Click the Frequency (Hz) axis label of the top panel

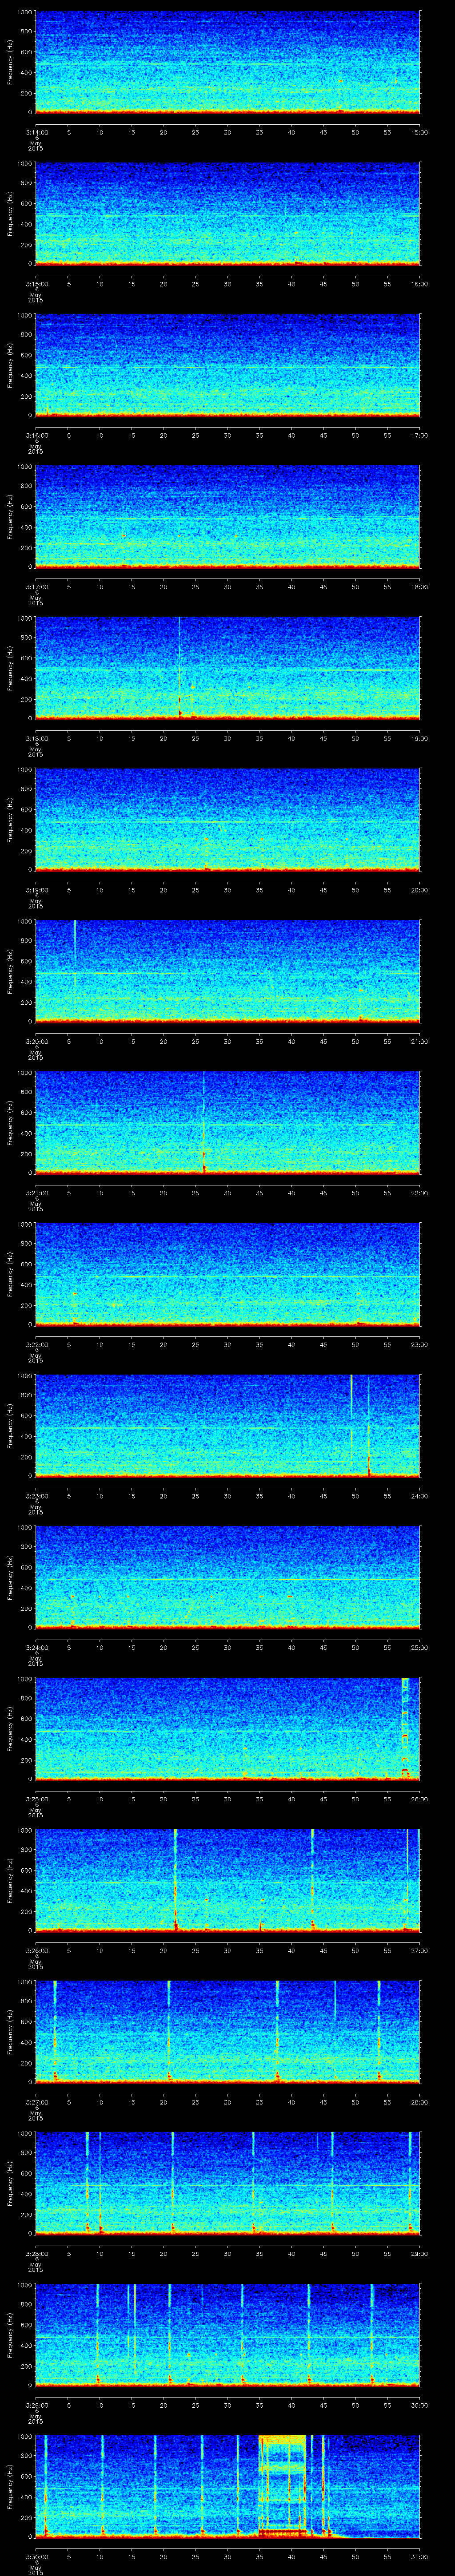(x=10, y=62)
